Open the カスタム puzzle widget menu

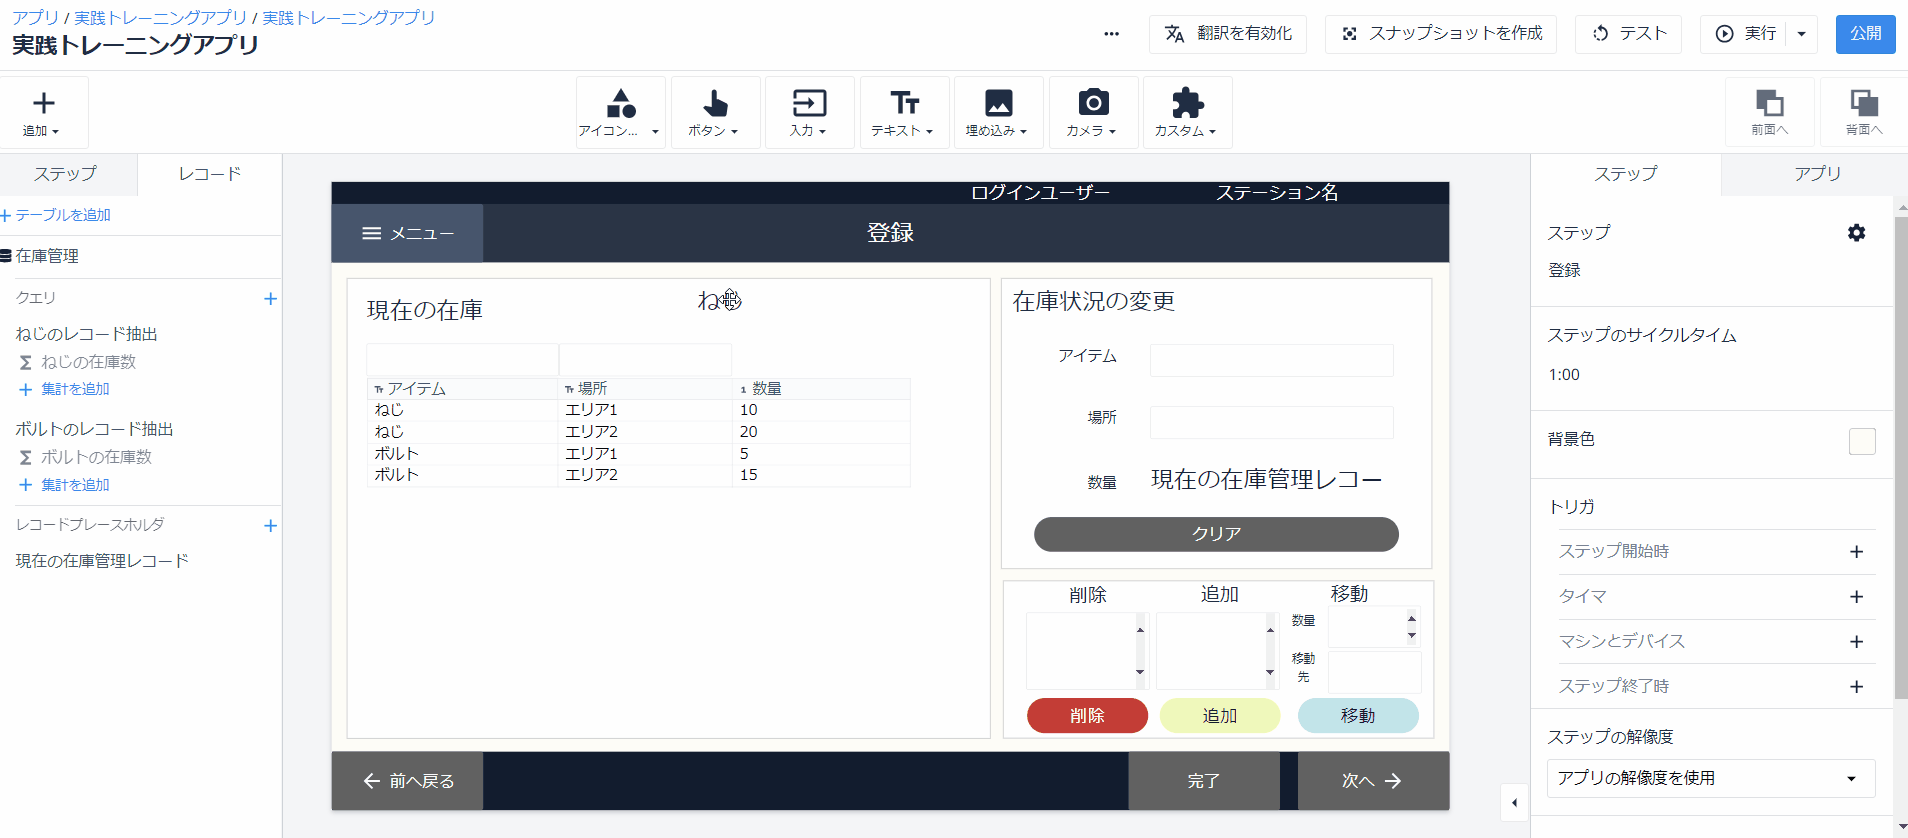[1187, 112]
